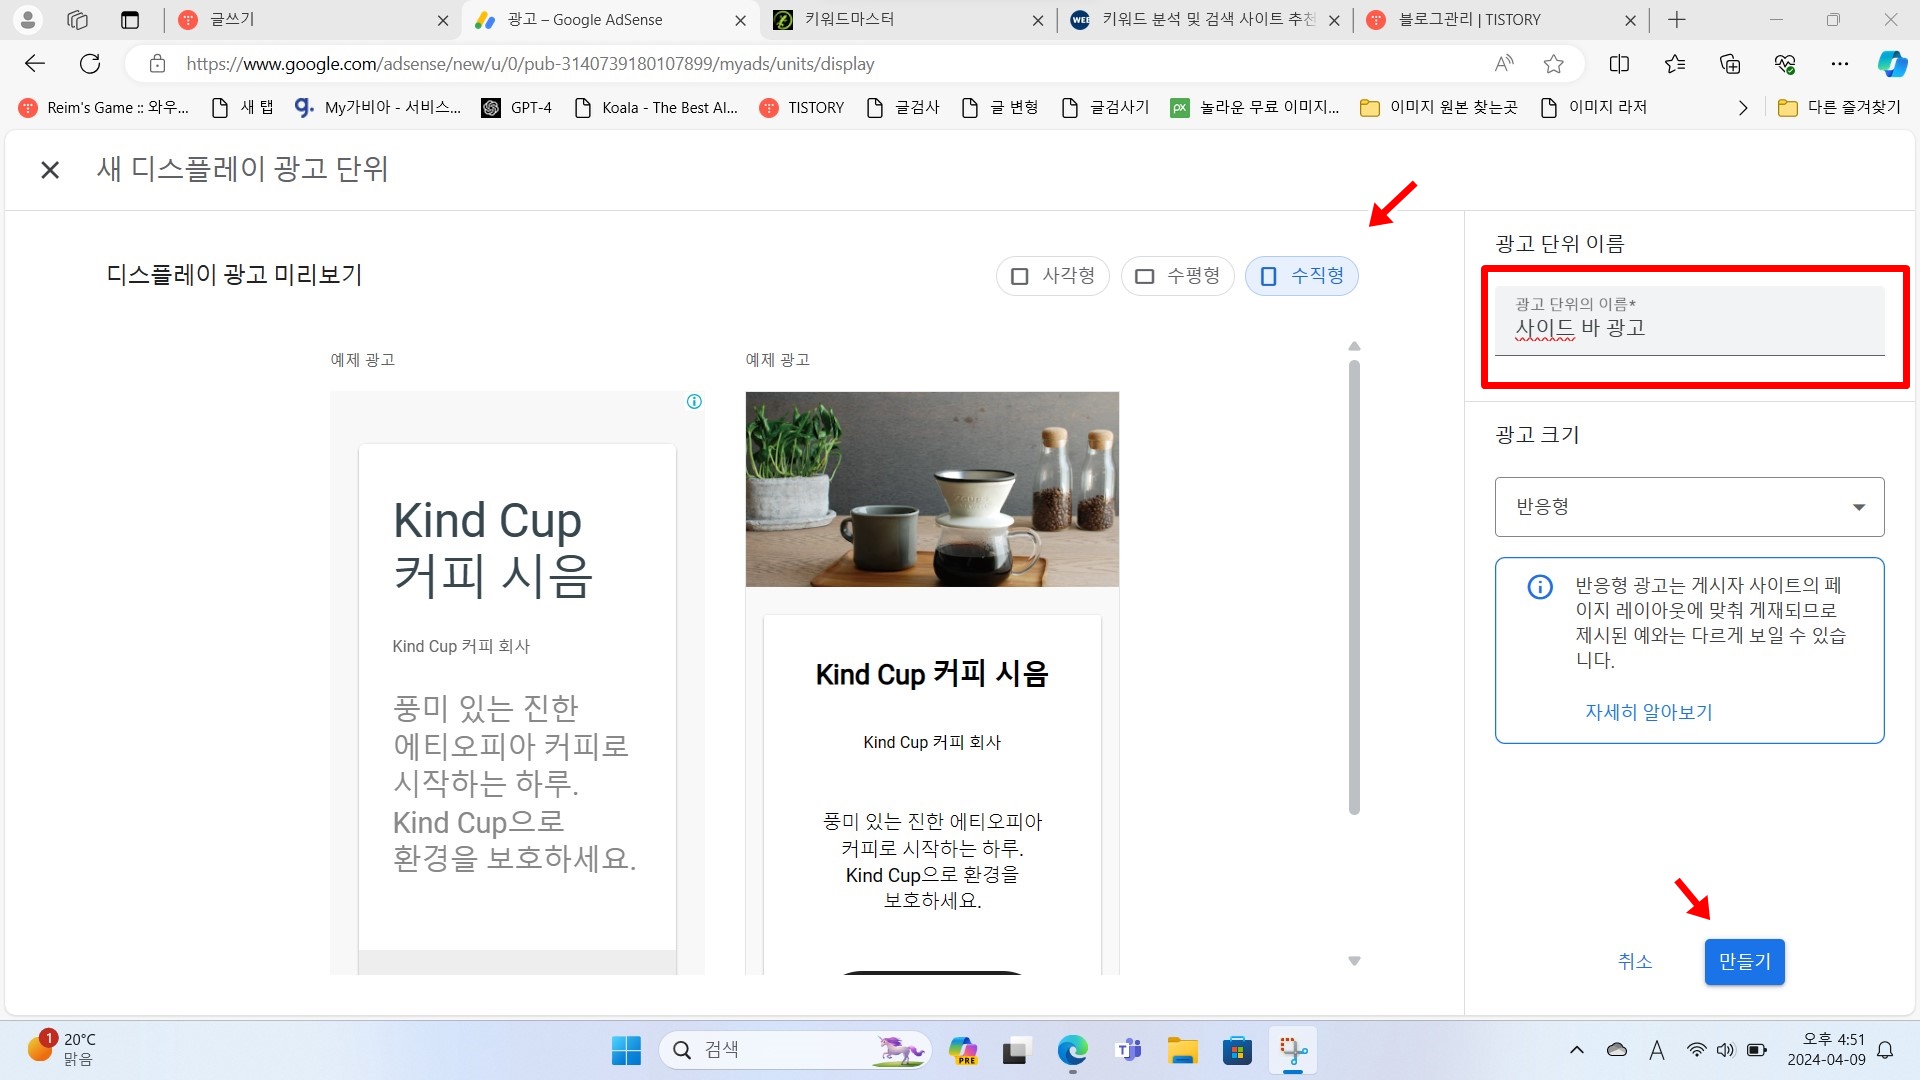Image resolution: width=1920 pixels, height=1080 pixels.
Task: Open File Explorer from taskbar
Action: [1182, 1051]
